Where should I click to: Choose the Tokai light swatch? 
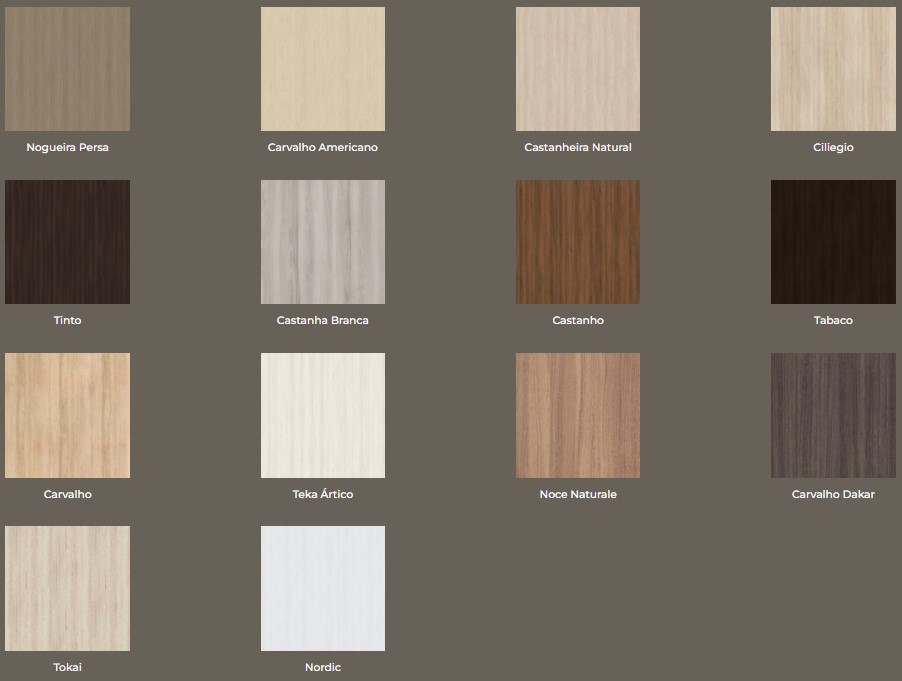[67, 588]
